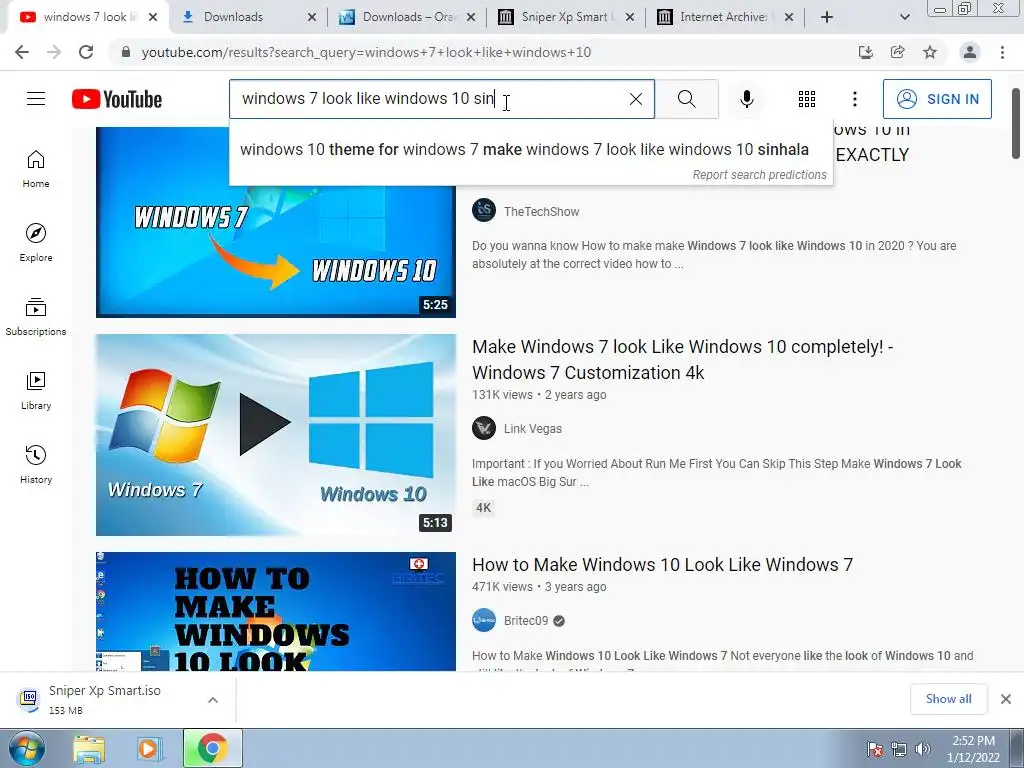Open YouTube settings three-dot menu
This screenshot has width=1024, height=768.
pyautogui.click(x=854, y=99)
